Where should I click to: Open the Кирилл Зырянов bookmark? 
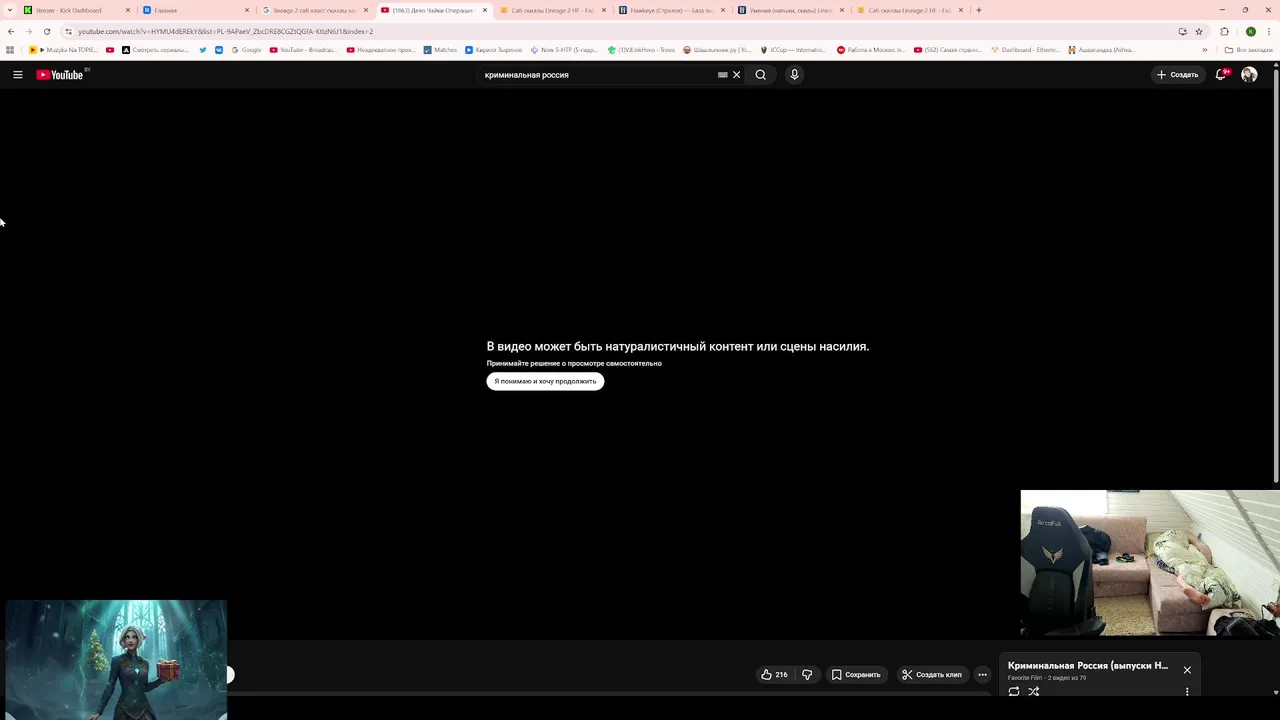coord(494,50)
